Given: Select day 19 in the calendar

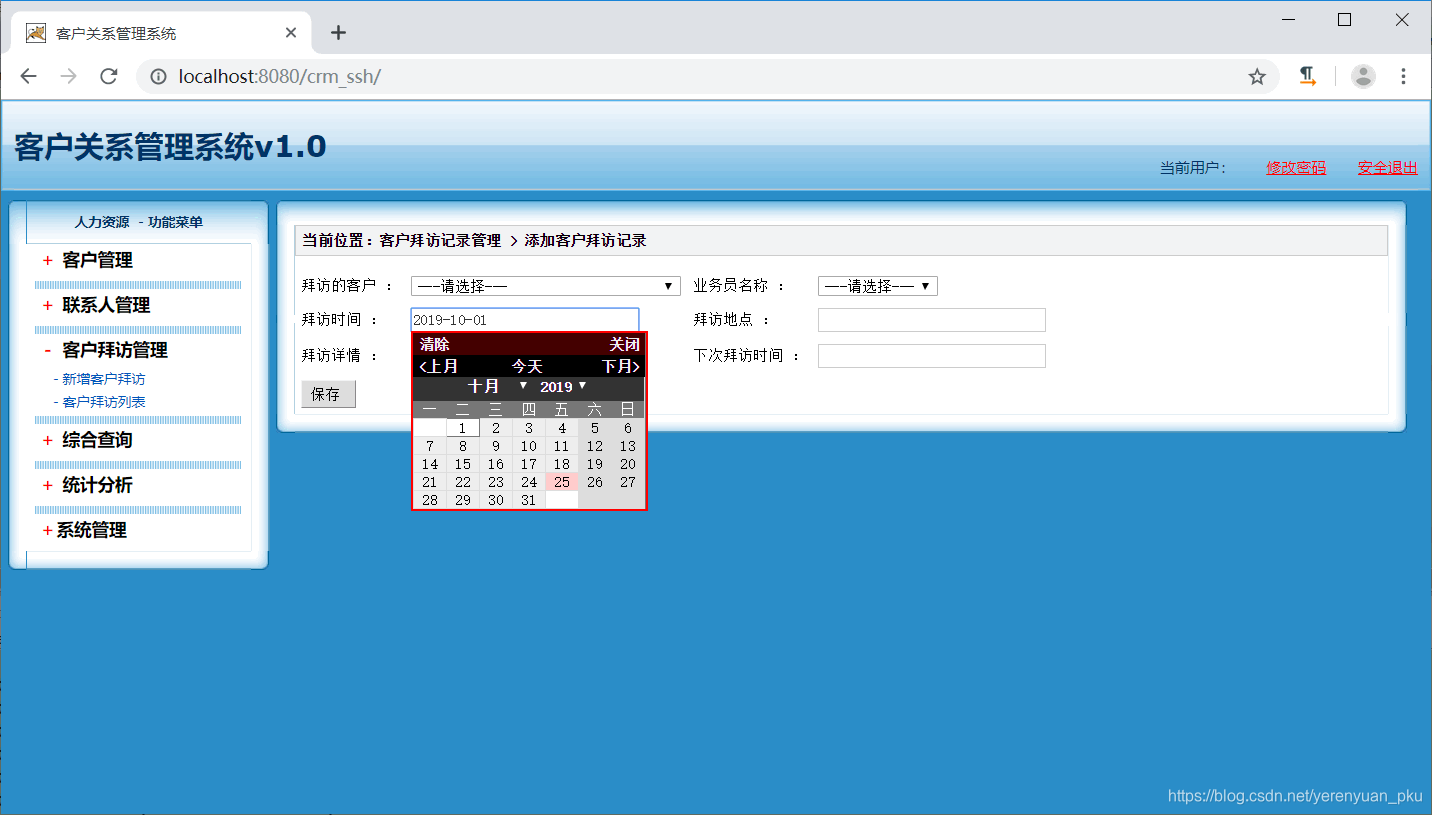Looking at the screenshot, I should pyautogui.click(x=595, y=464).
